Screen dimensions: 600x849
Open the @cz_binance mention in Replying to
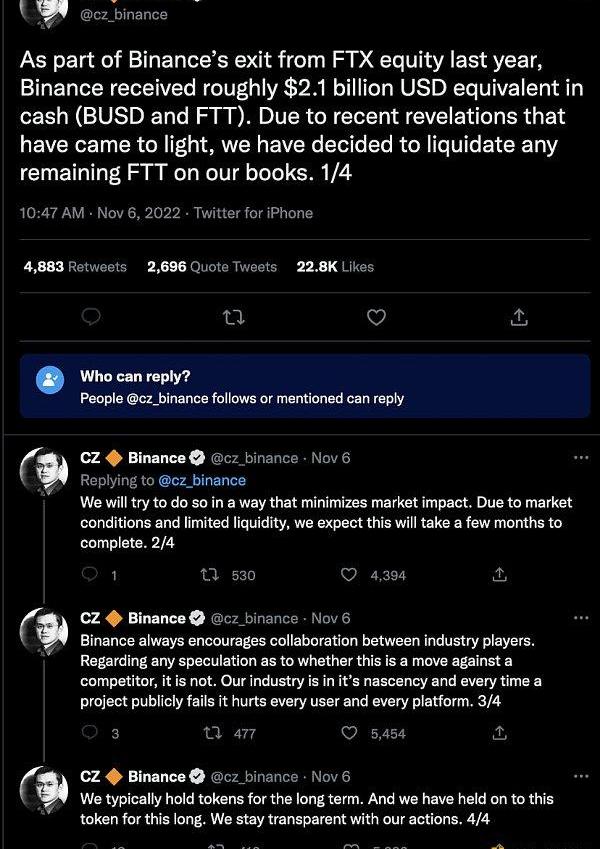pos(202,480)
